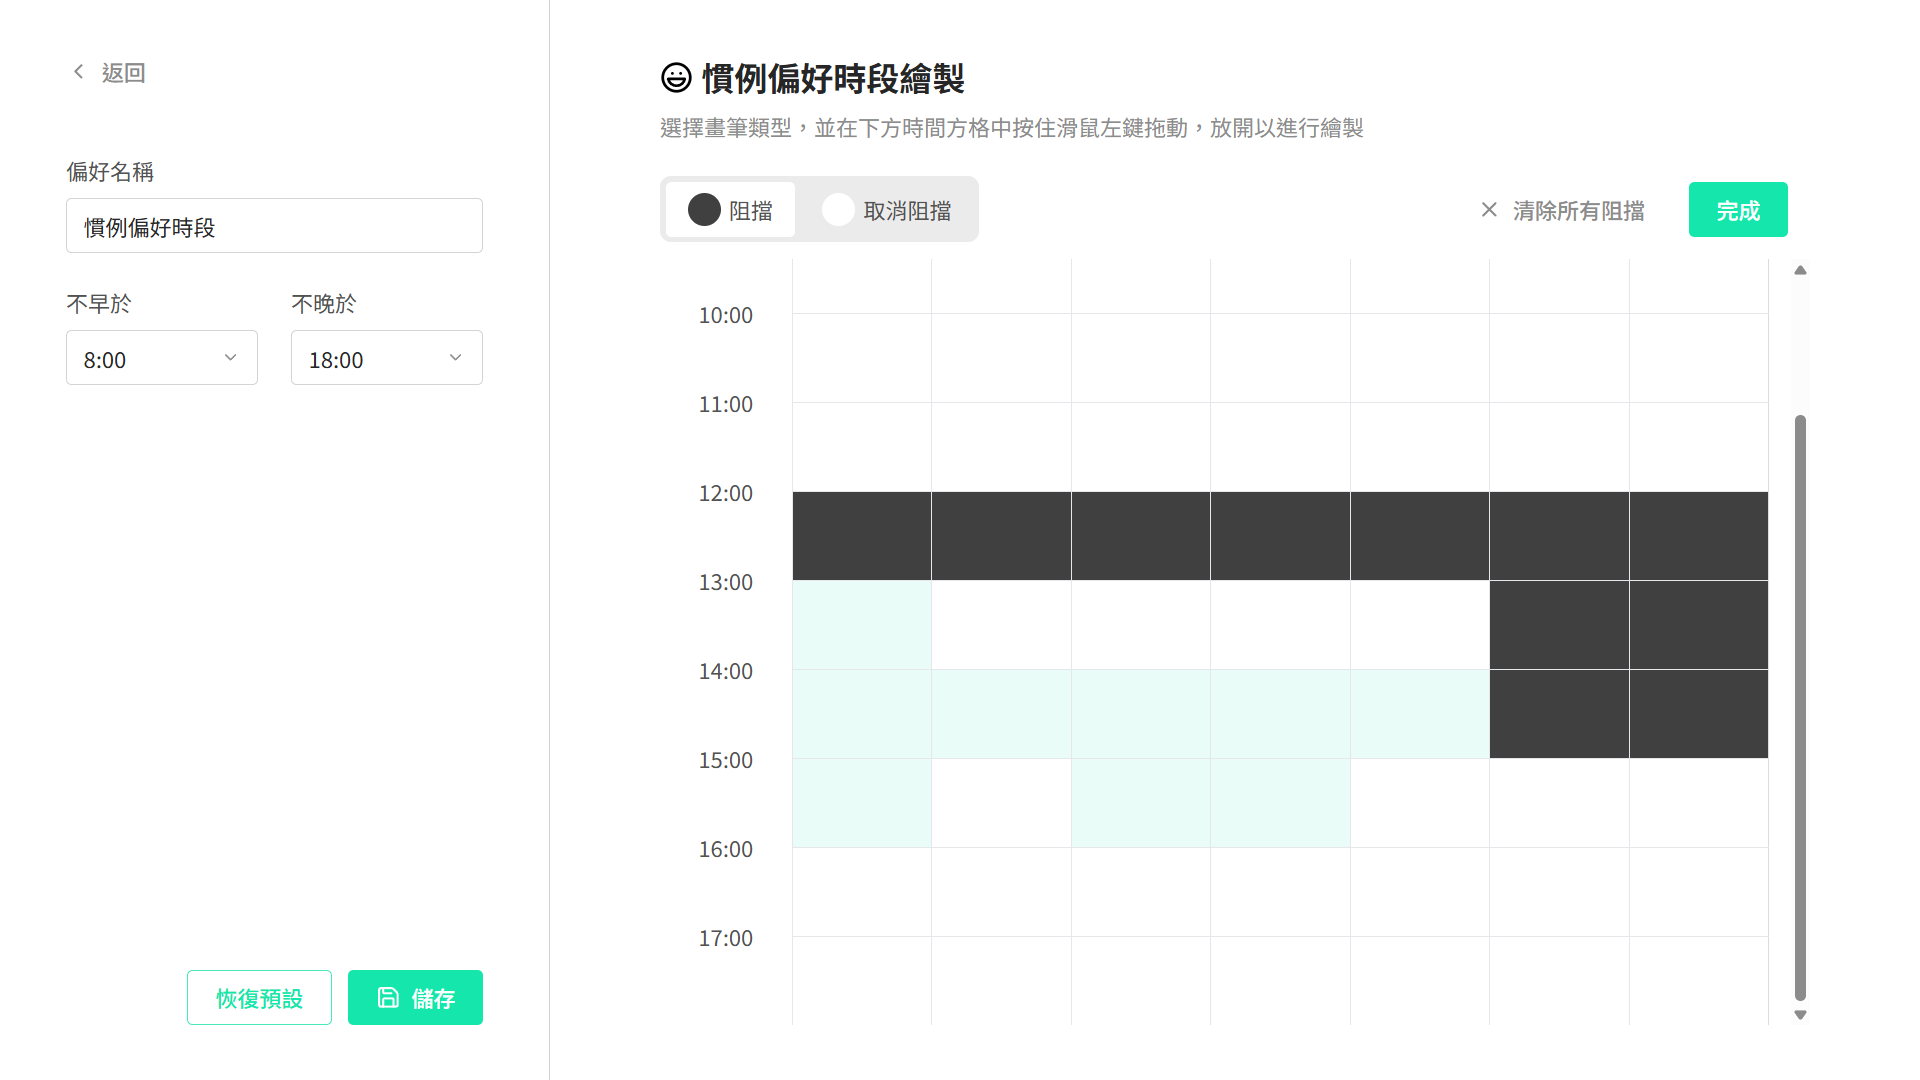Click the up arrow on the grid scrollbar

(1800, 269)
